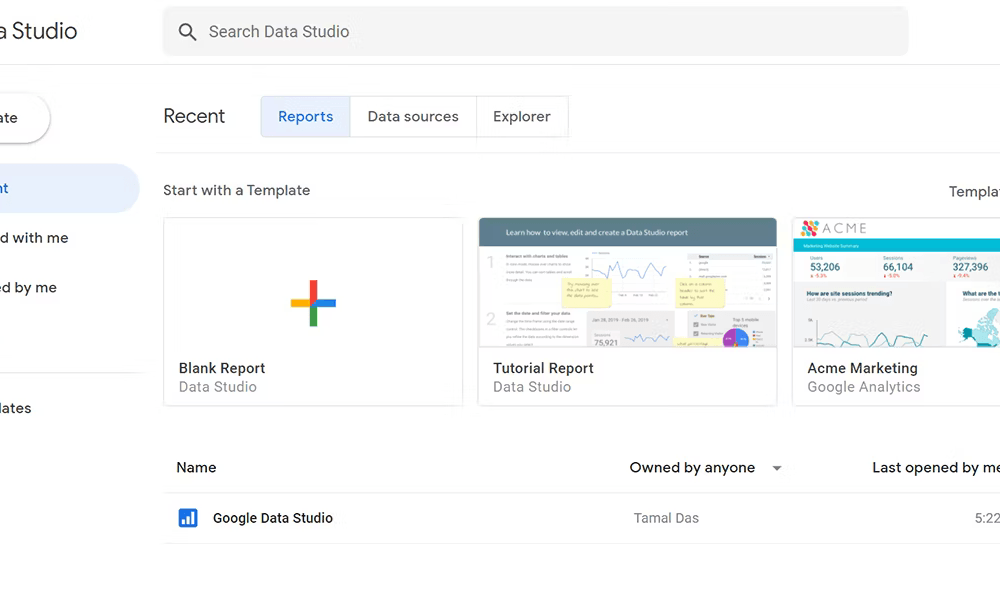
Task: Open the Google Data Studio report name
Action: click(x=273, y=518)
